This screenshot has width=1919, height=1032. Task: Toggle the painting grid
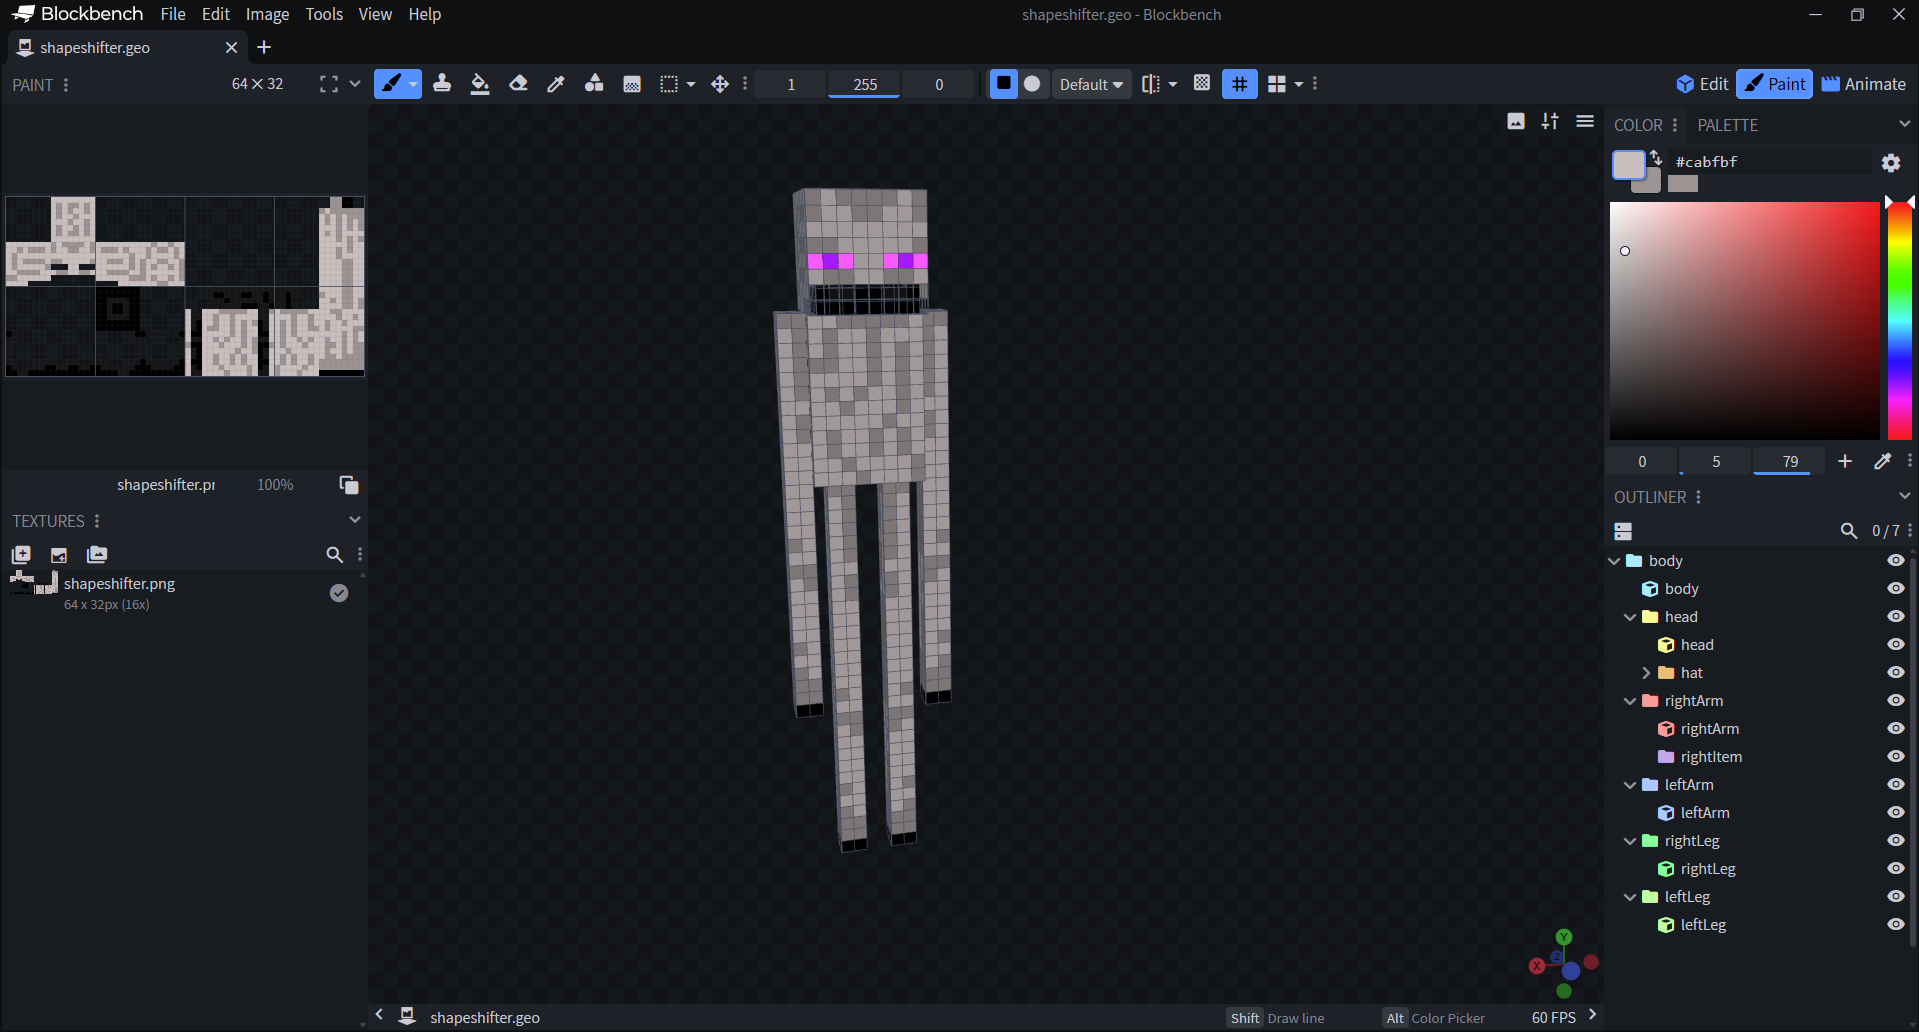pyautogui.click(x=1240, y=84)
